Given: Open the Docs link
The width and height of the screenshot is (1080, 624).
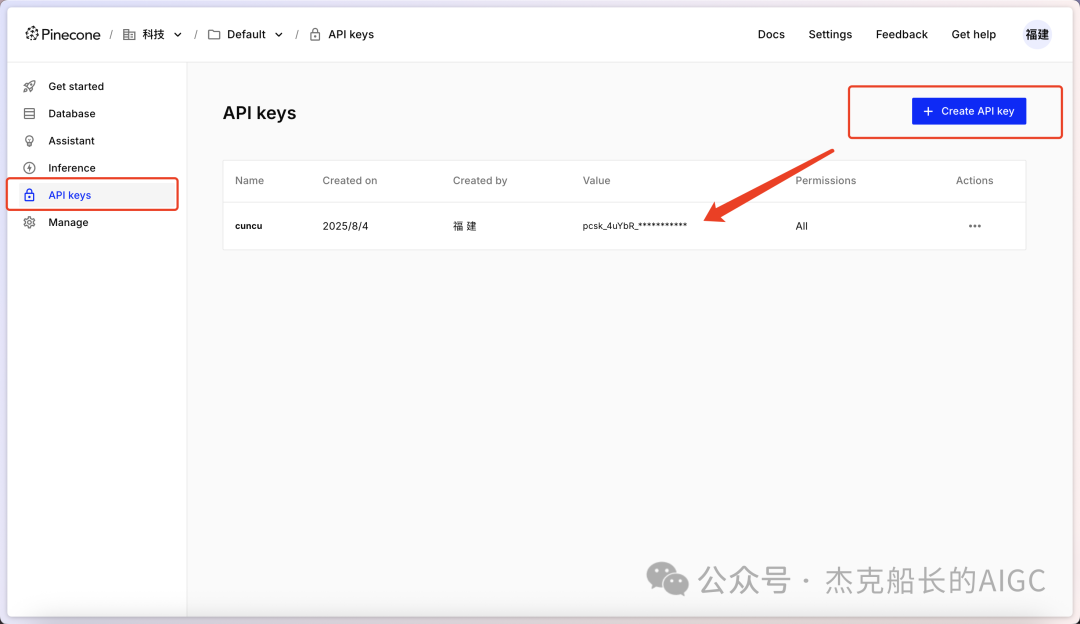Looking at the screenshot, I should [x=771, y=34].
